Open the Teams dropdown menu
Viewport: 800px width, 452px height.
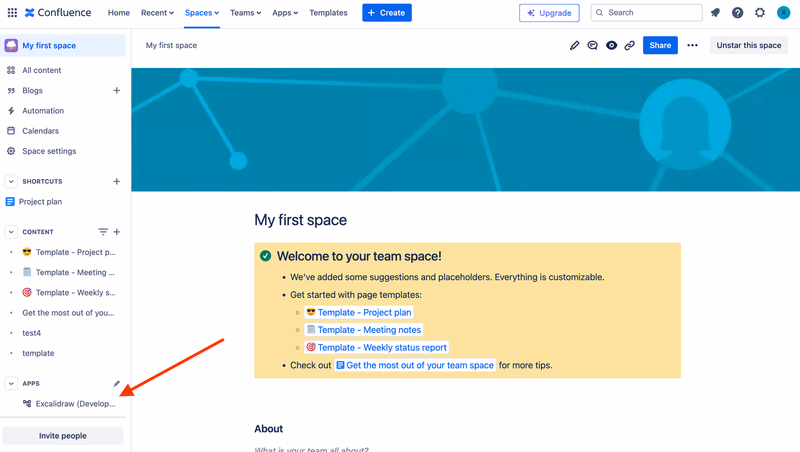[245, 13]
